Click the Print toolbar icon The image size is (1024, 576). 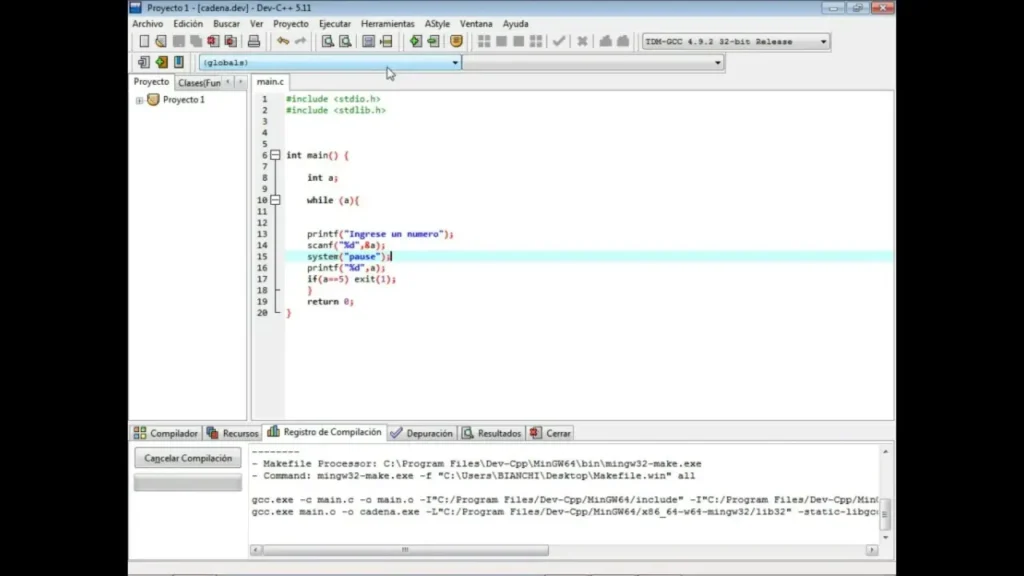click(x=254, y=41)
